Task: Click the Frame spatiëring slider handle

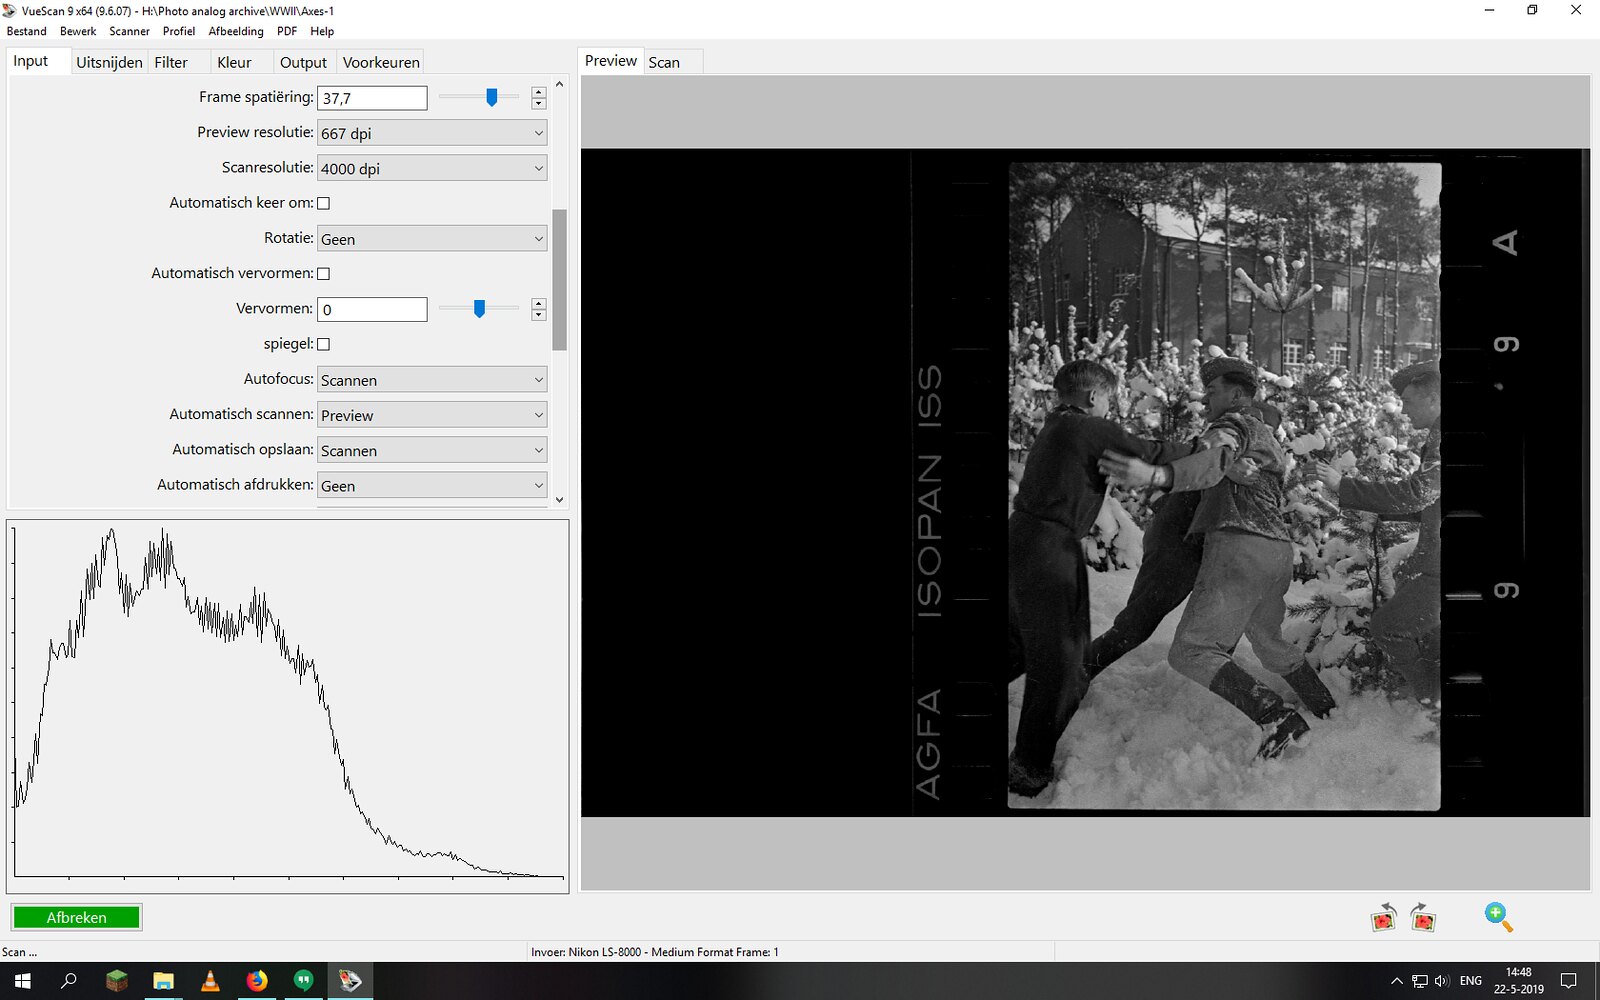Action: pos(491,97)
